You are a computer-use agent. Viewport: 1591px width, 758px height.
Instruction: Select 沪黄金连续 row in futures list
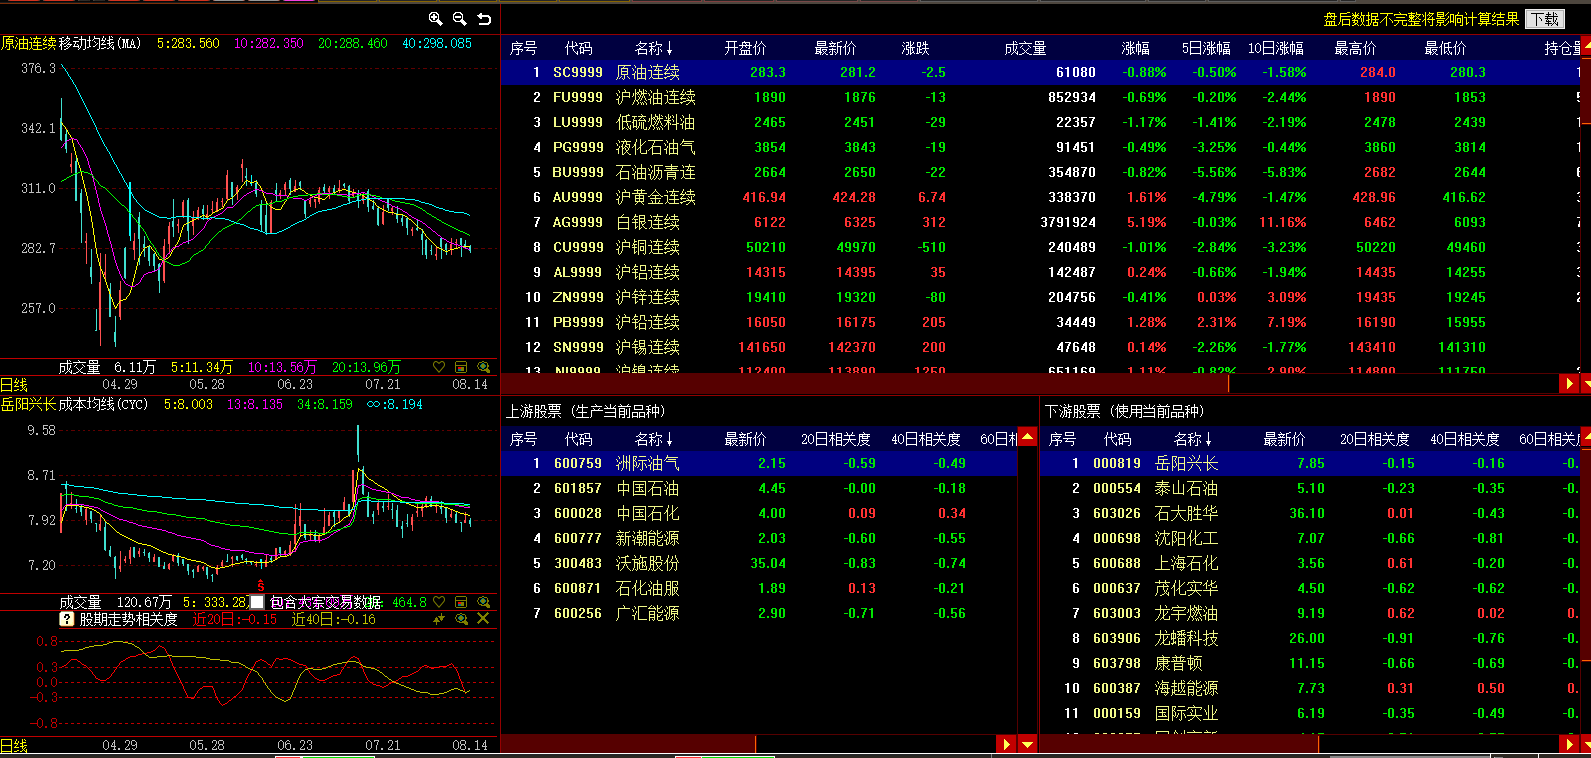pyautogui.click(x=655, y=197)
